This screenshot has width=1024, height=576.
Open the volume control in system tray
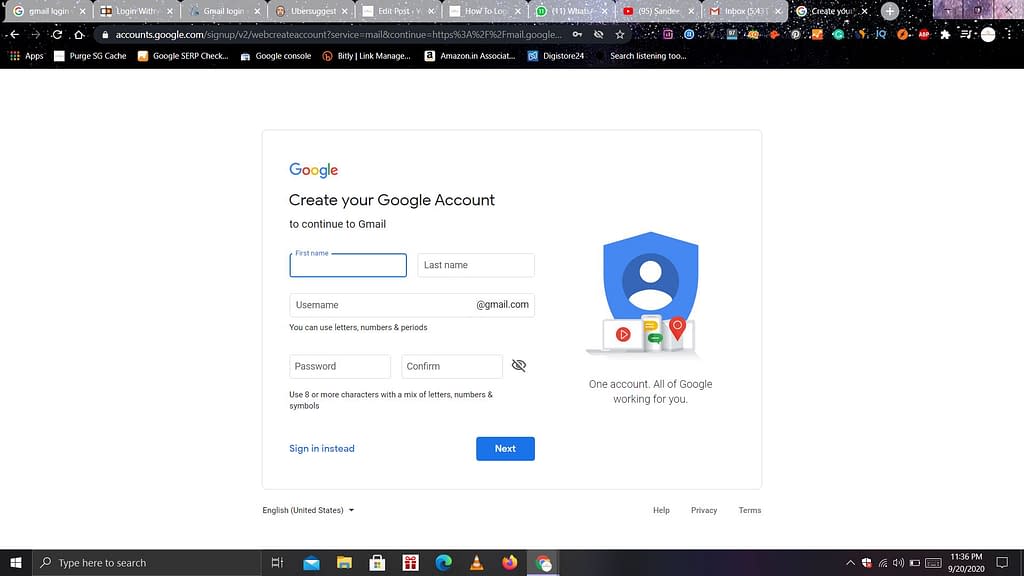[x=899, y=562]
